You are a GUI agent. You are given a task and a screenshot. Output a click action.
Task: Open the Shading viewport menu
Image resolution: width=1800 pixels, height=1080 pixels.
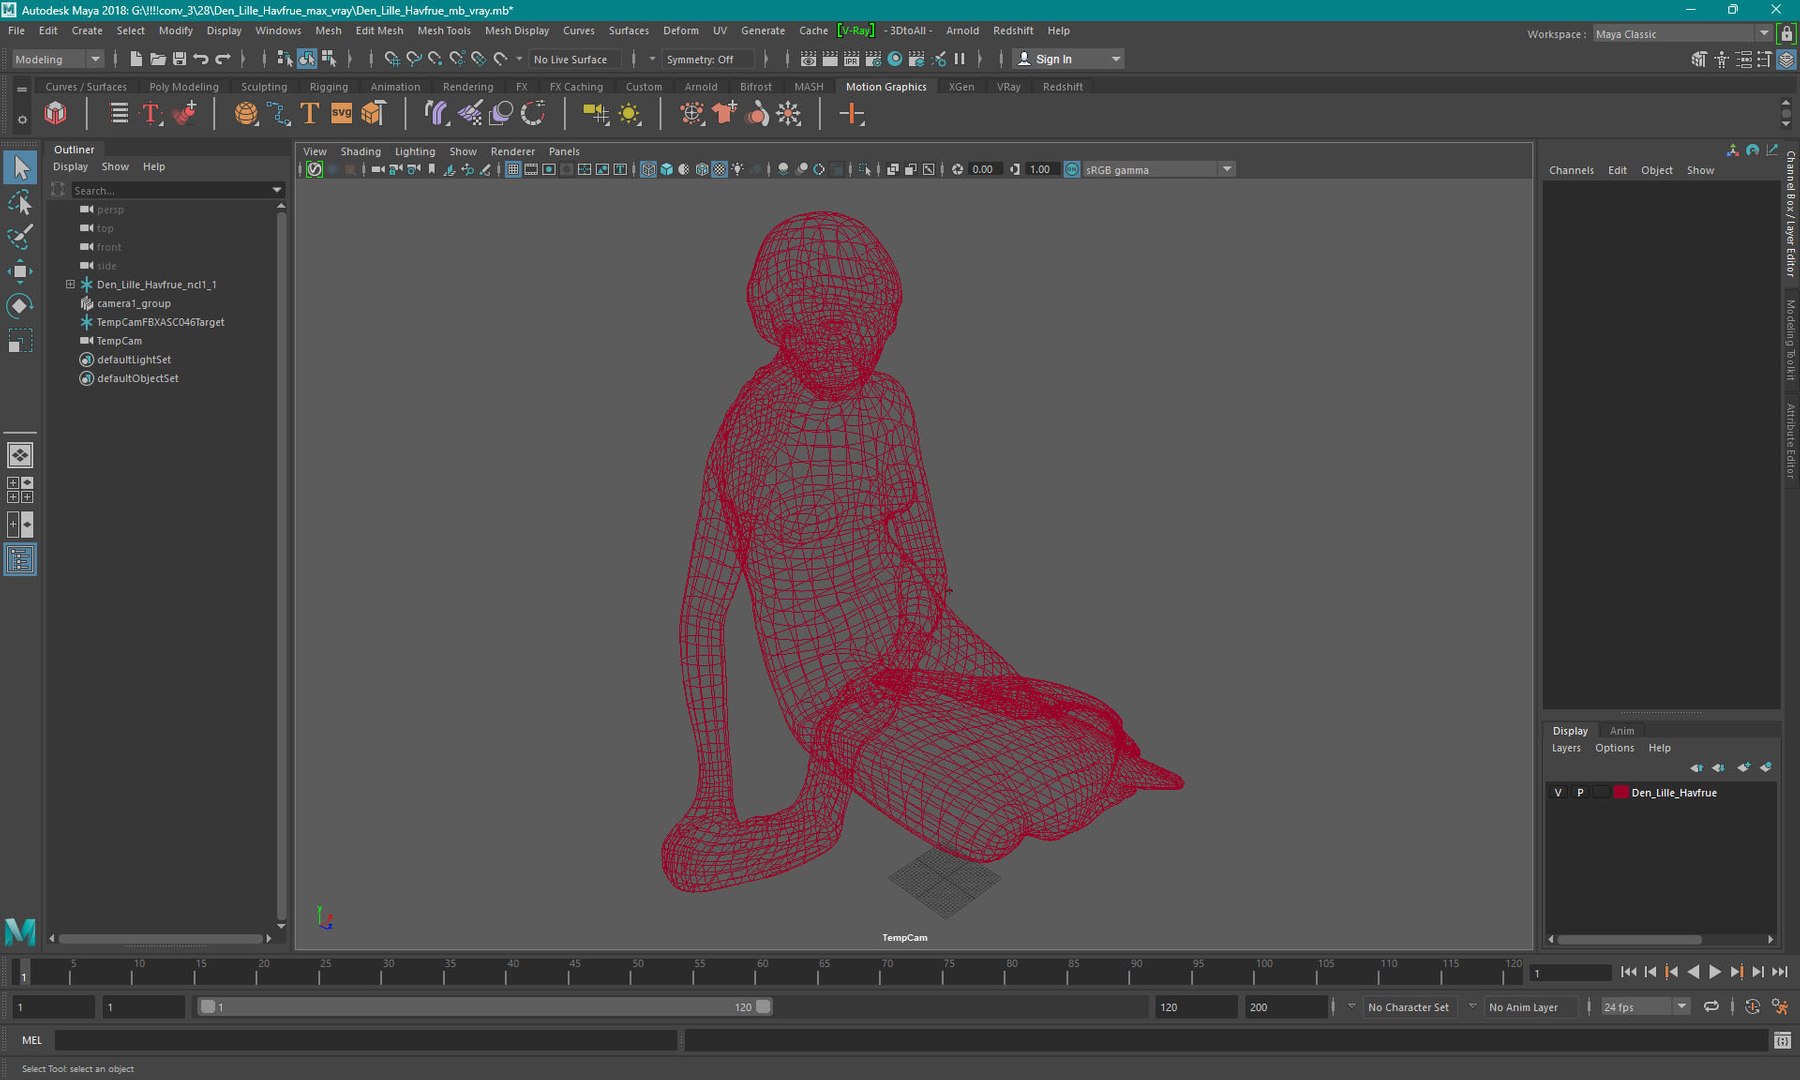(360, 152)
